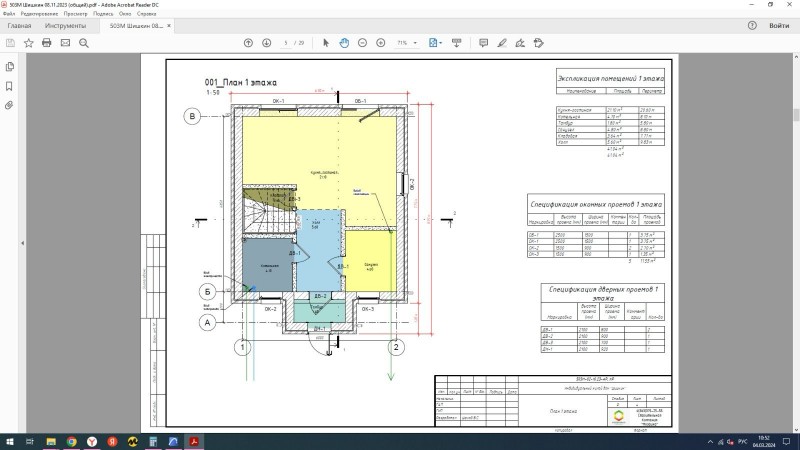
Task: Open page thumbnails panel in sidebar
Action: [9, 66]
